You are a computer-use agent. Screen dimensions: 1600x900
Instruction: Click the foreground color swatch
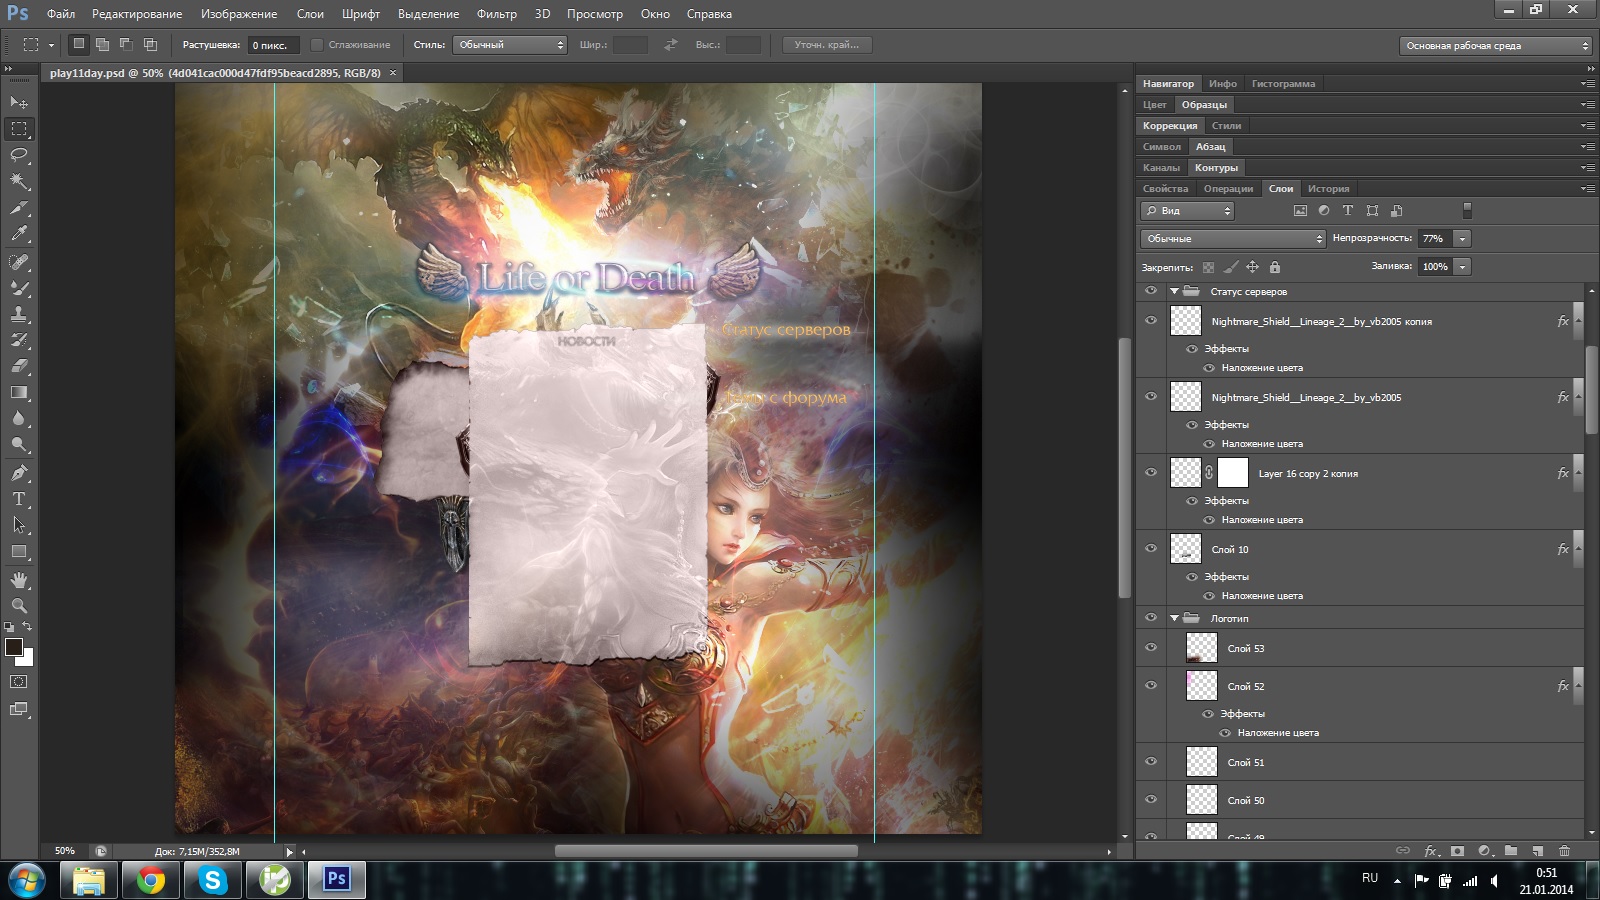point(14,647)
